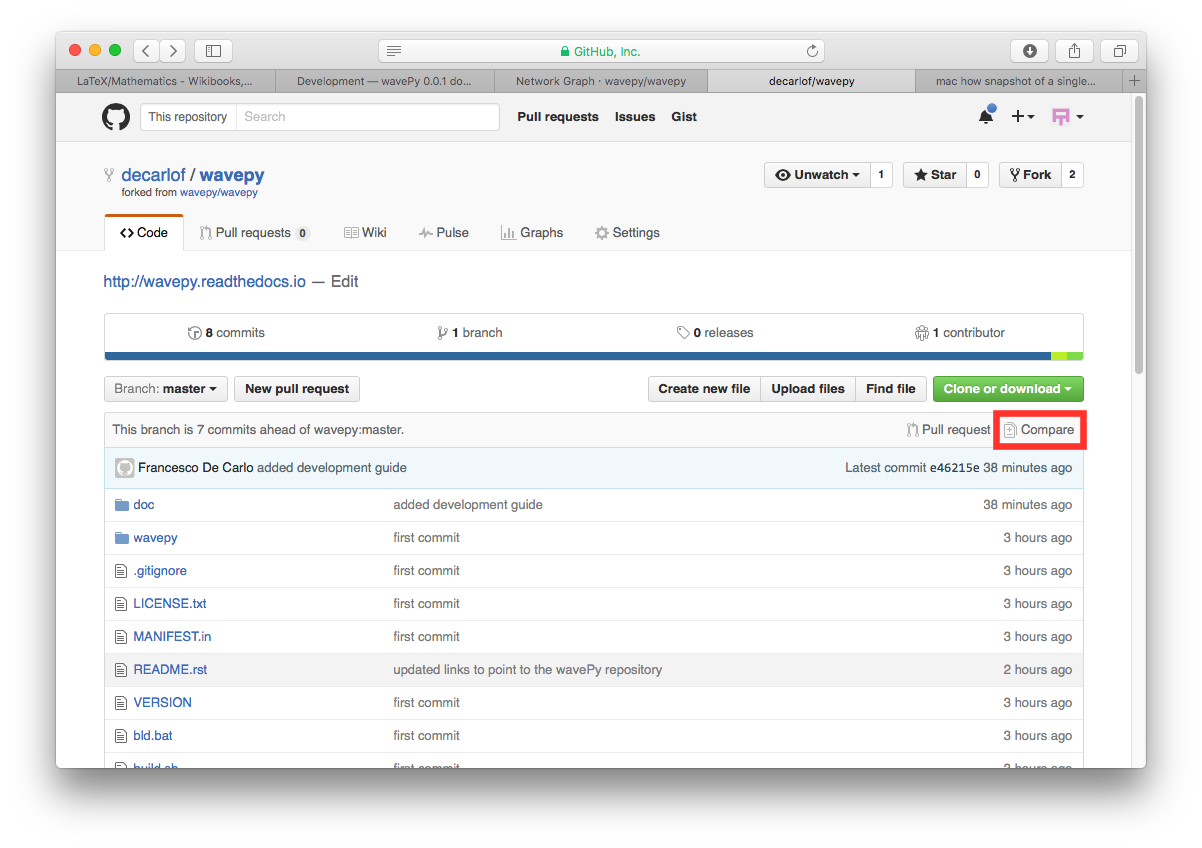Click the Pull request link in branch bar
Viewport: 1202px width, 848px height.
click(948, 430)
